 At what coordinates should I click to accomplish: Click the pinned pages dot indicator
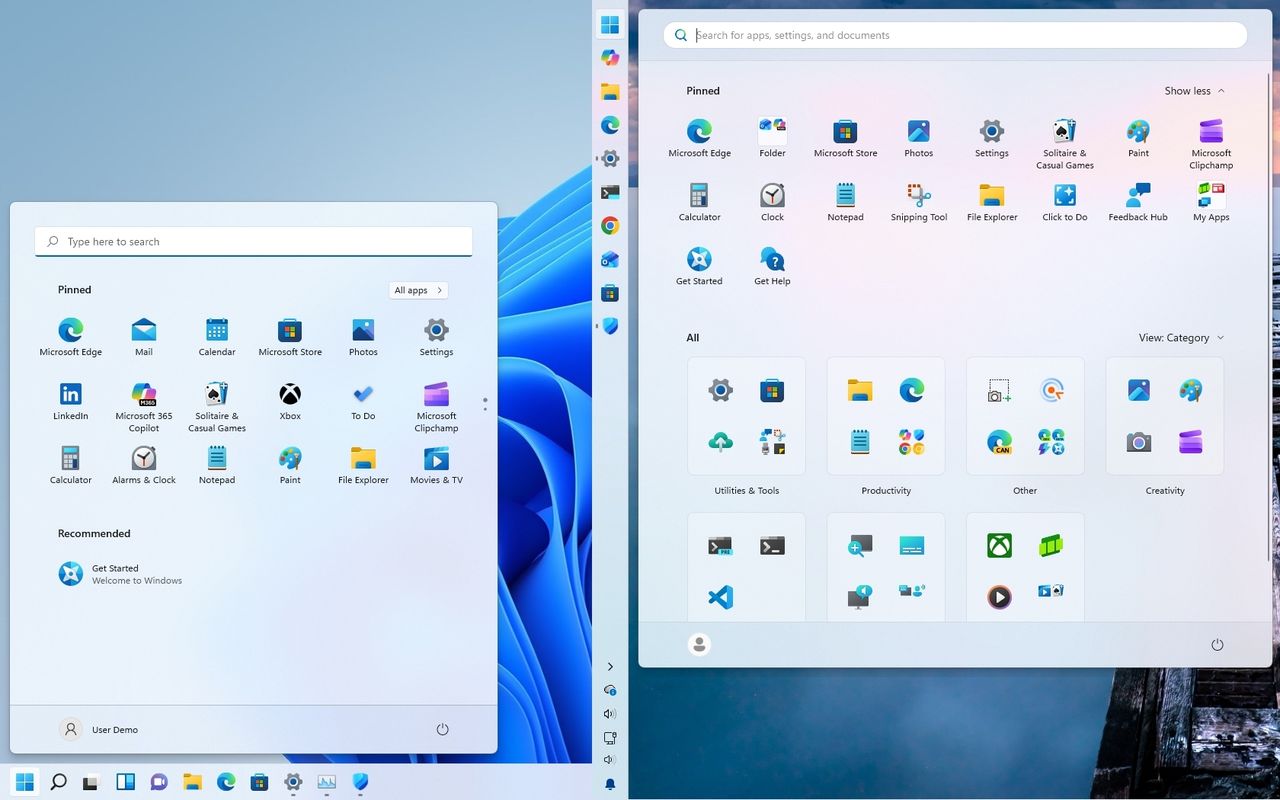tap(485, 404)
